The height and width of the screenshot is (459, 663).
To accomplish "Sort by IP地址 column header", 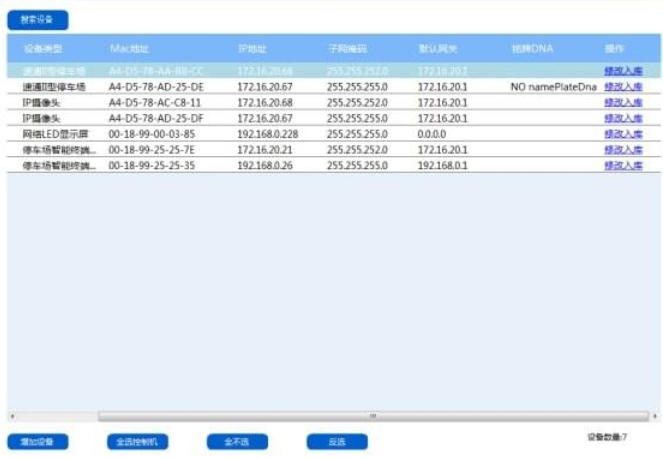I will (x=252, y=49).
